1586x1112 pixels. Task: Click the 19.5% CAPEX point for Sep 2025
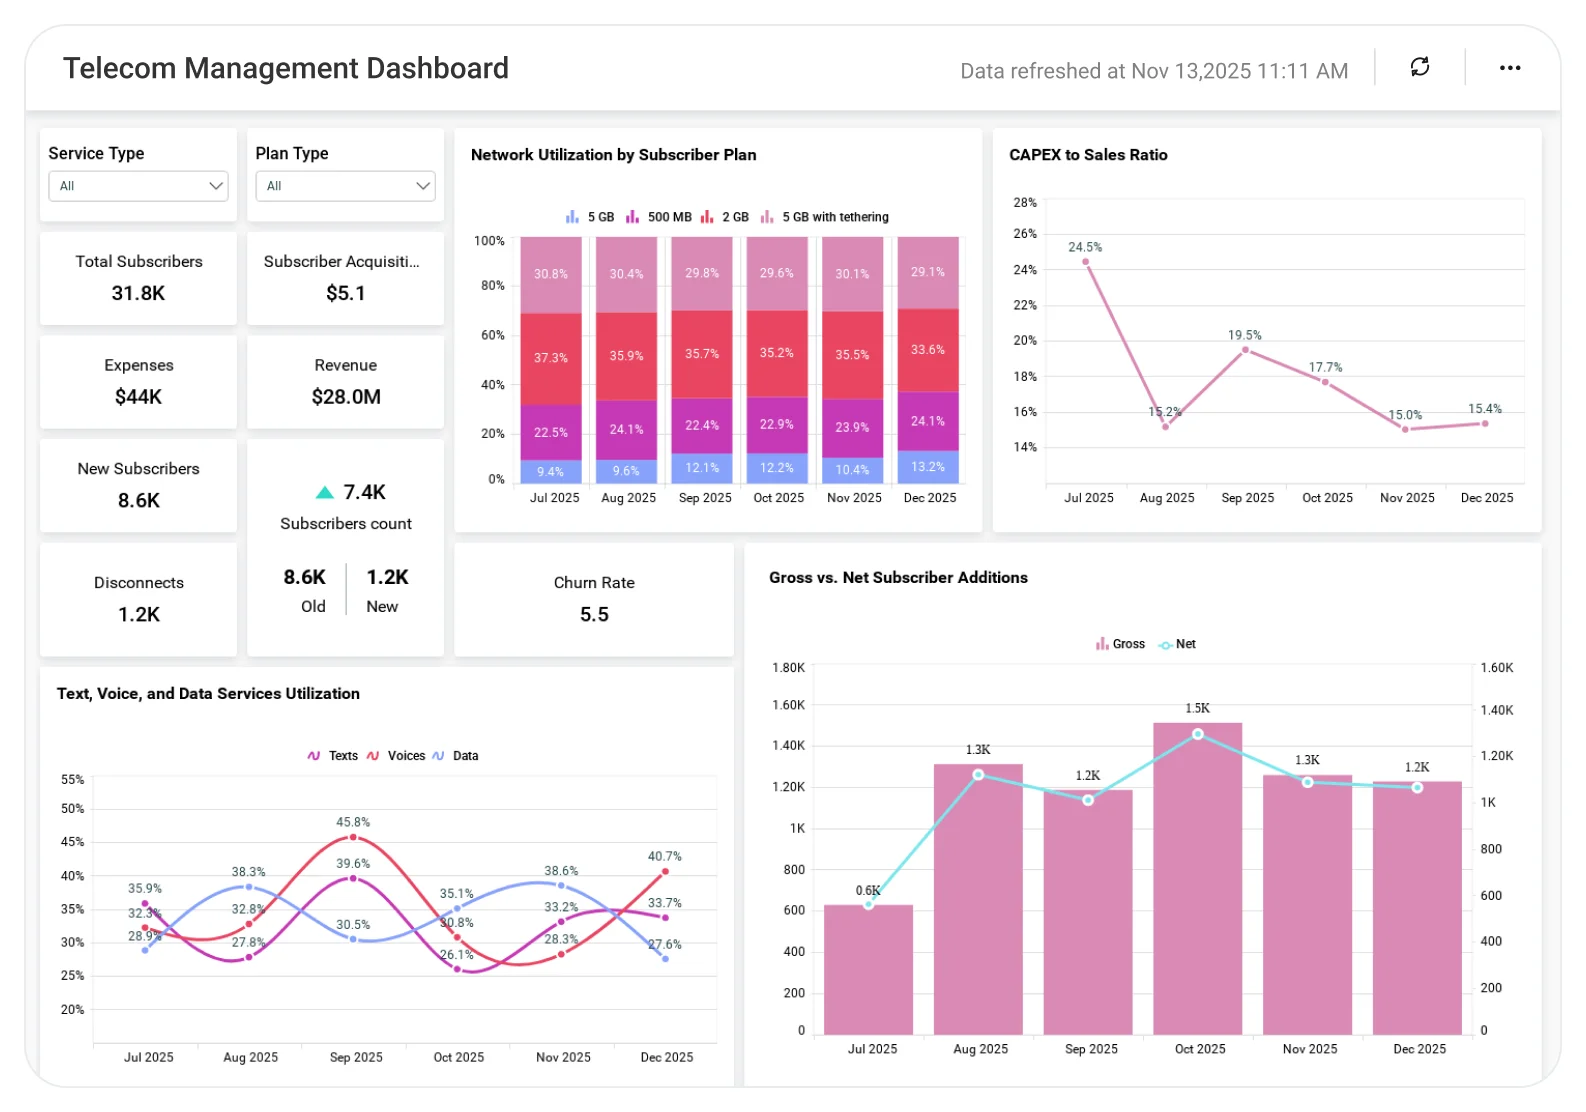point(1245,350)
